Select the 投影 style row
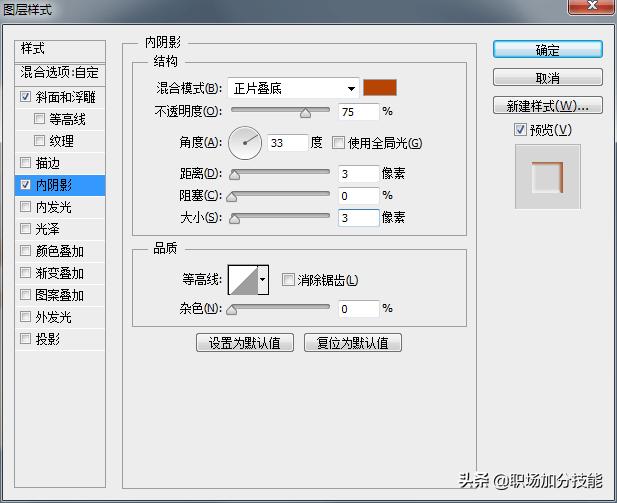 [x=60, y=338]
